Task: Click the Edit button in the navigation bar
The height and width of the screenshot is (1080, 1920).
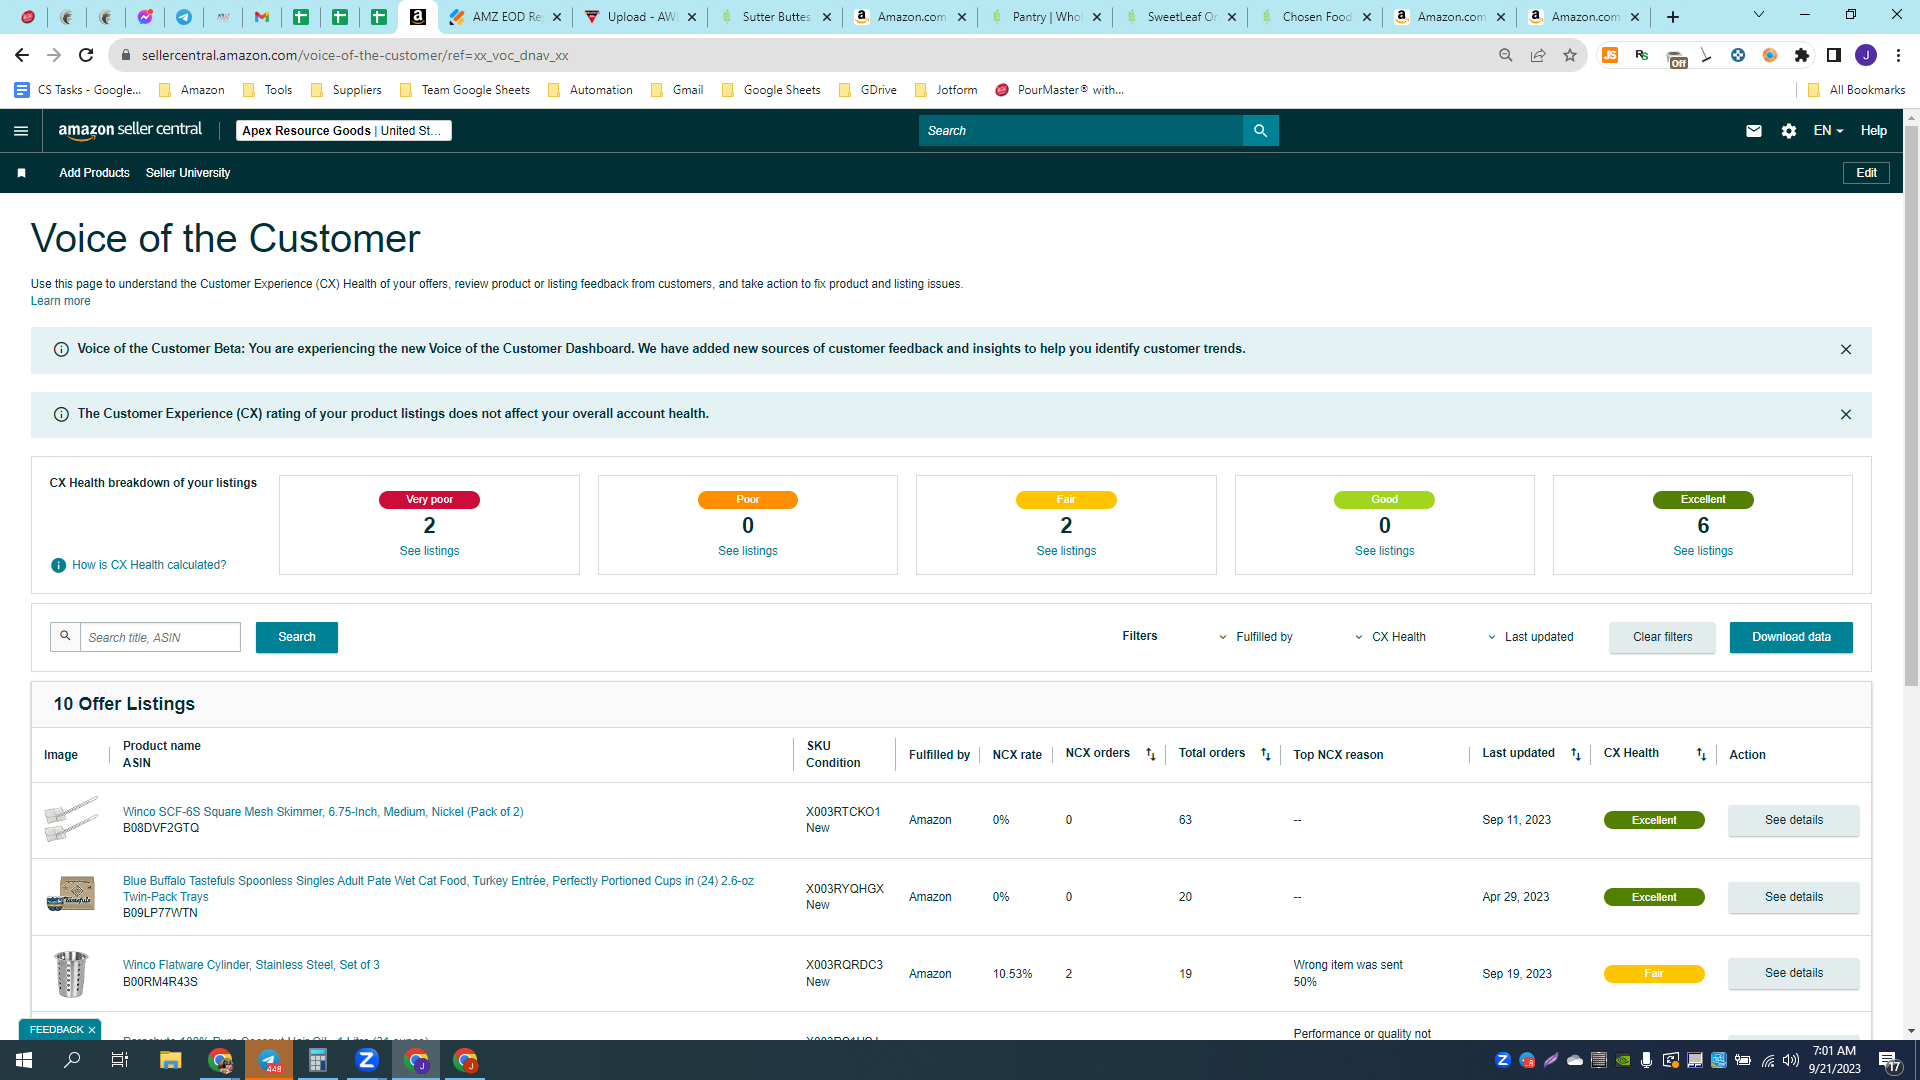Action: [1866, 173]
